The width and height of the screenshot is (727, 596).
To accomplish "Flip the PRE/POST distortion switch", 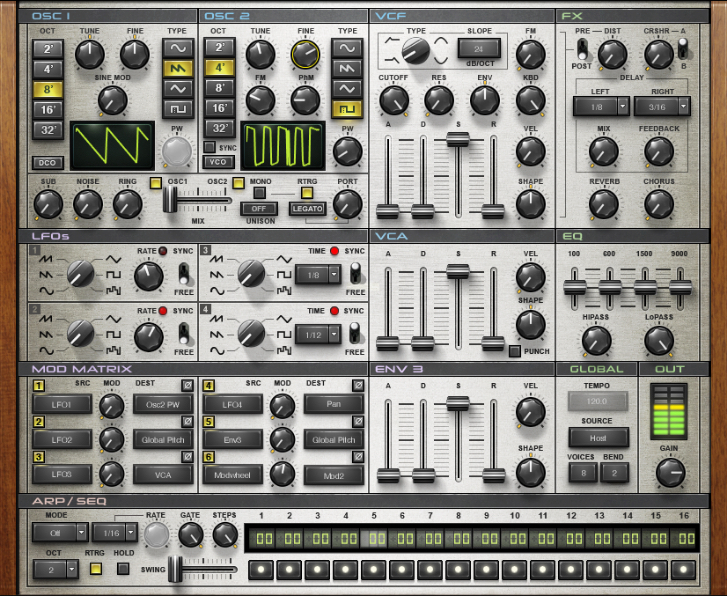I will point(582,49).
